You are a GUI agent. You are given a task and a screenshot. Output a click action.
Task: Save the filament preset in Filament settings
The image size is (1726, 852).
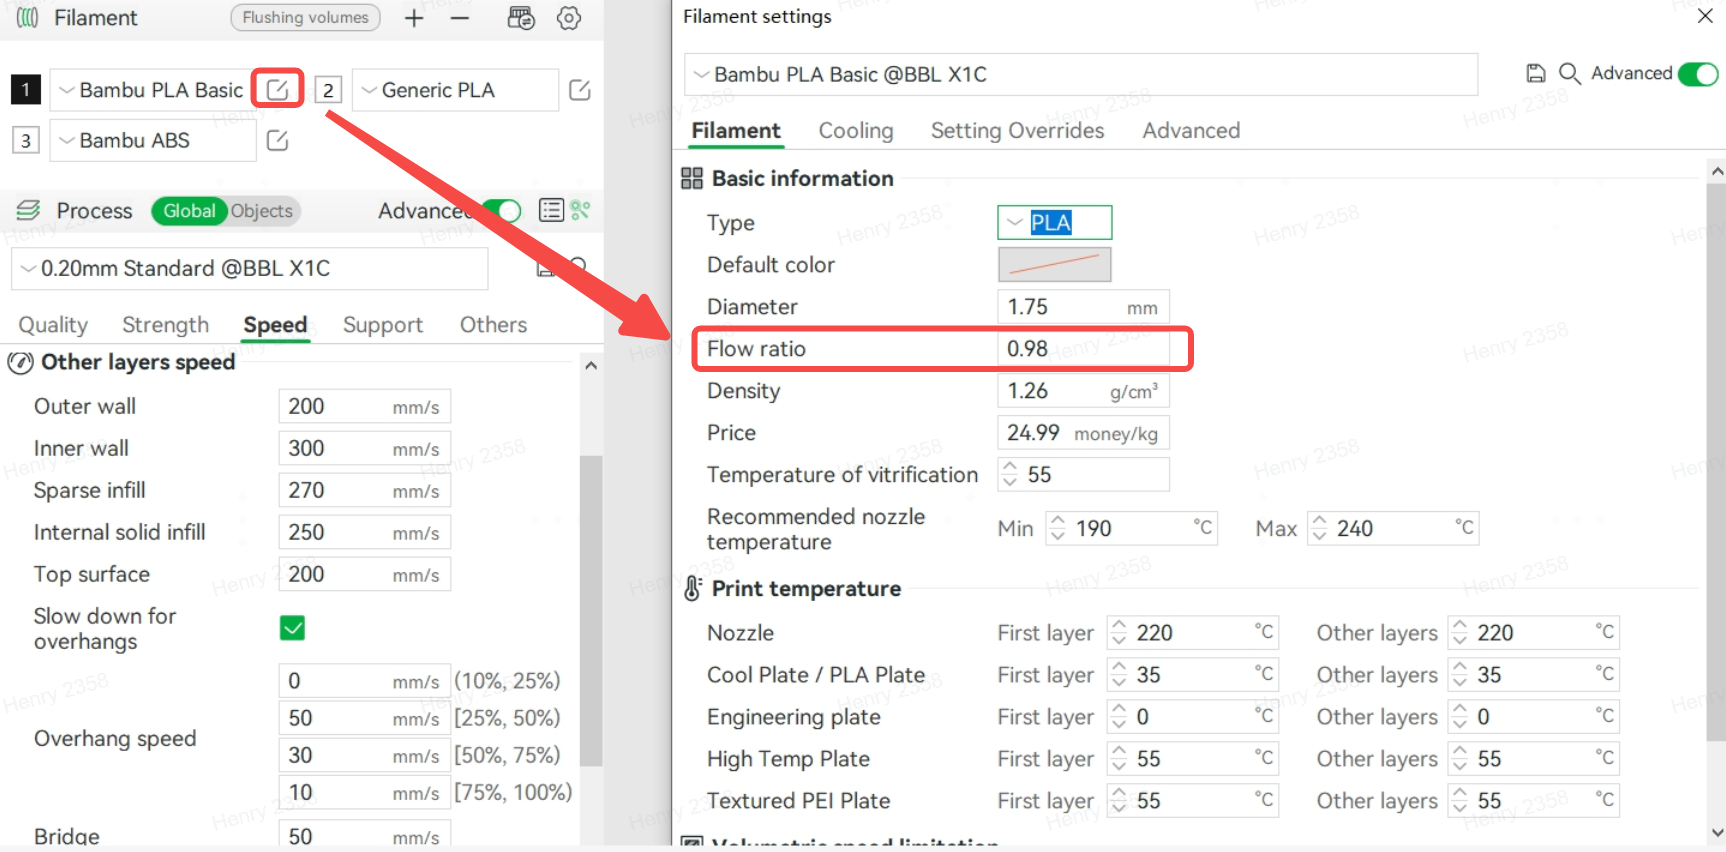point(1536,73)
